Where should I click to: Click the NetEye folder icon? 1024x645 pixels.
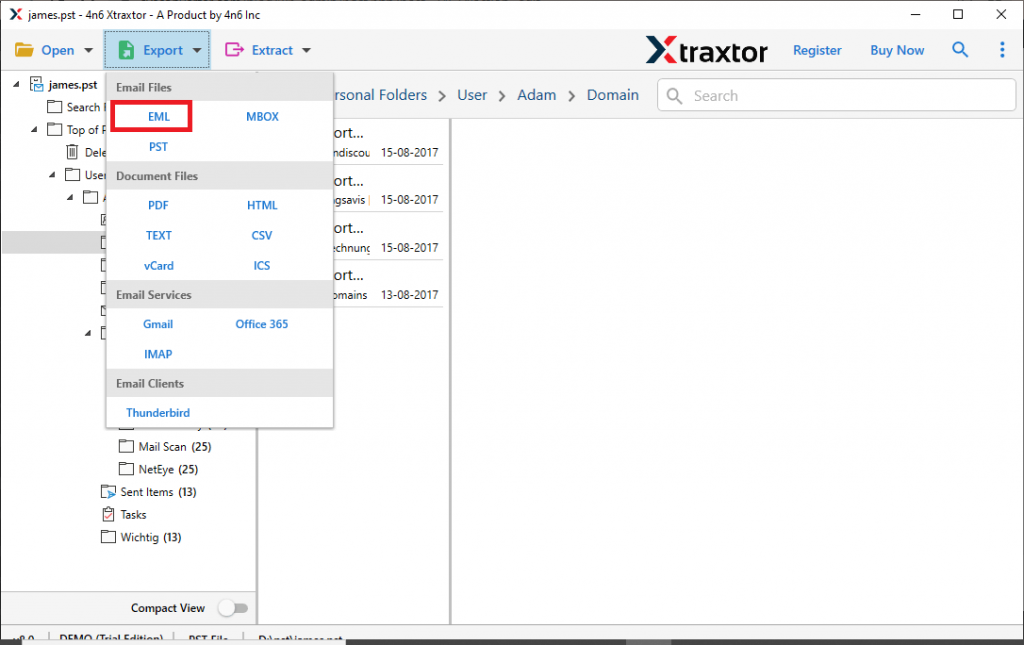coord(126,469)
